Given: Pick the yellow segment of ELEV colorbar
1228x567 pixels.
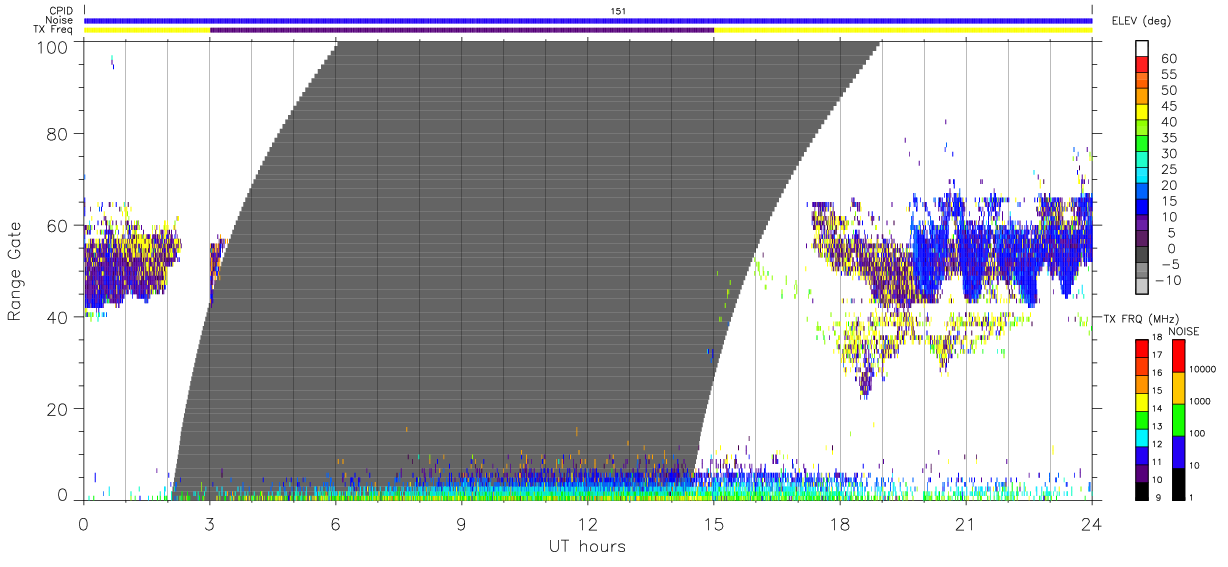Looking at the screenshot, I should pyautogui.click(x=1142, y=114).
